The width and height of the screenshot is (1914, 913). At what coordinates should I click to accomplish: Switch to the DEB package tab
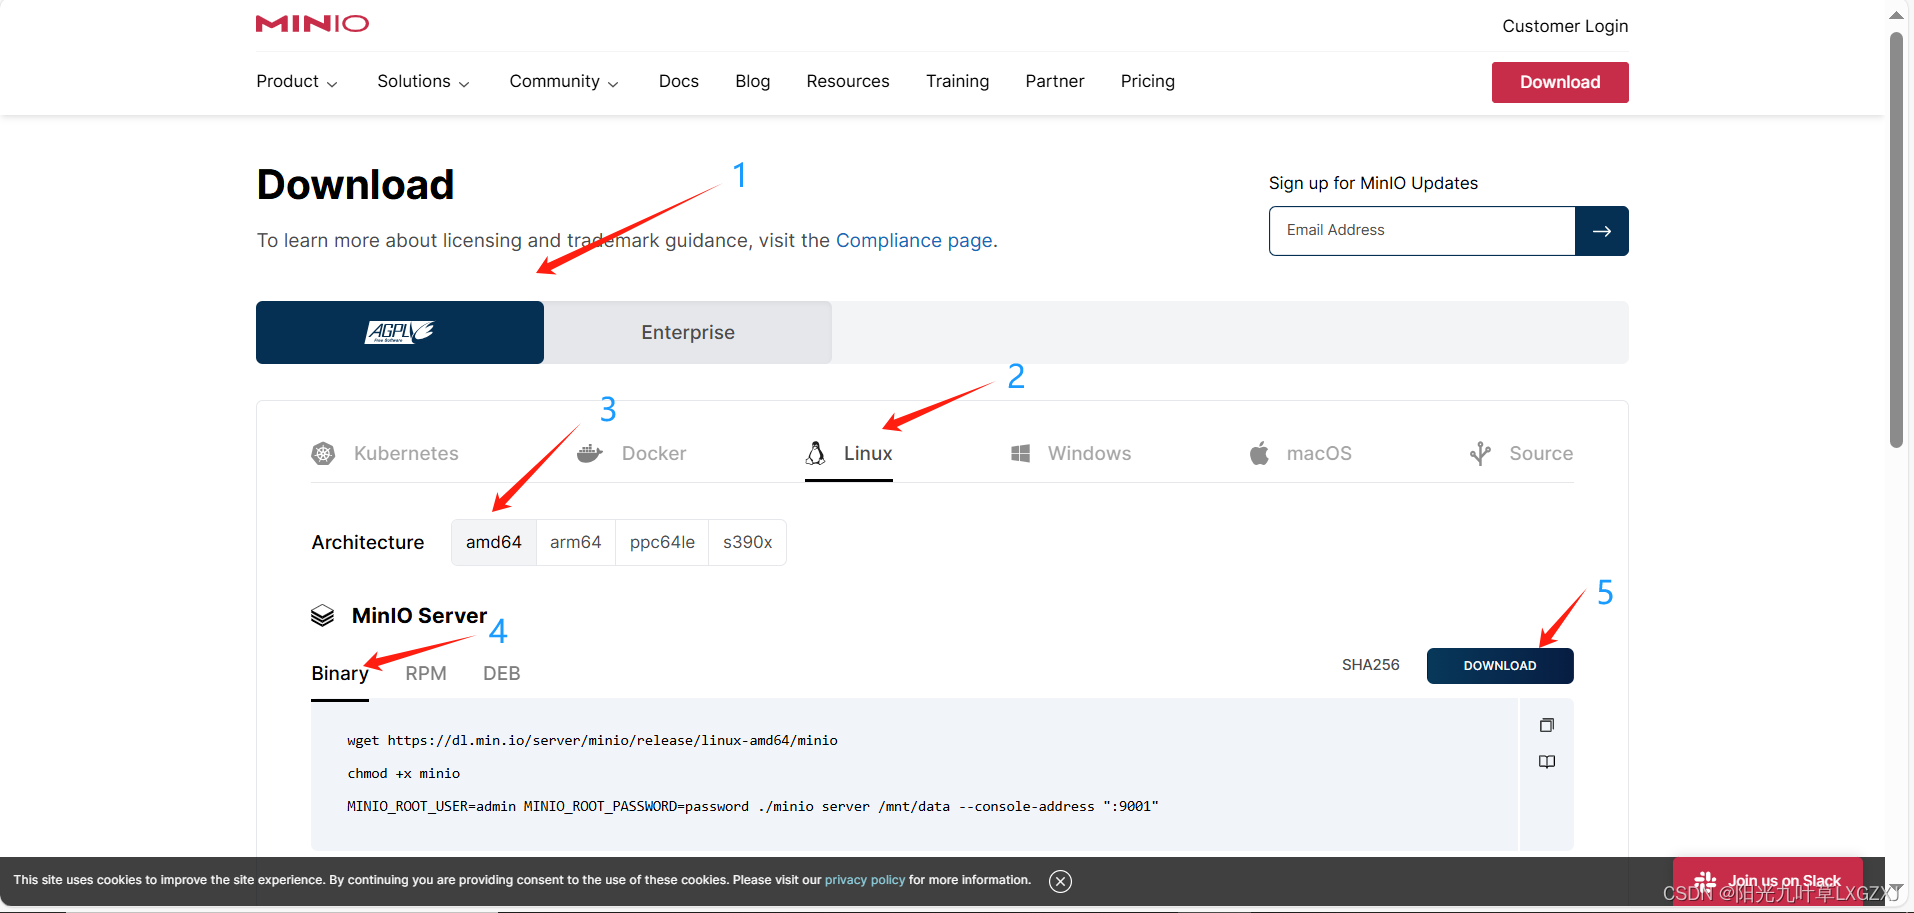(x=502, y=674)
